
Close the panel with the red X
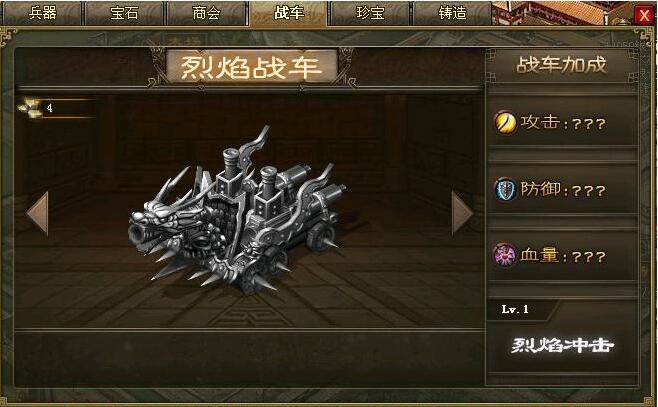[x=644, y=16]
